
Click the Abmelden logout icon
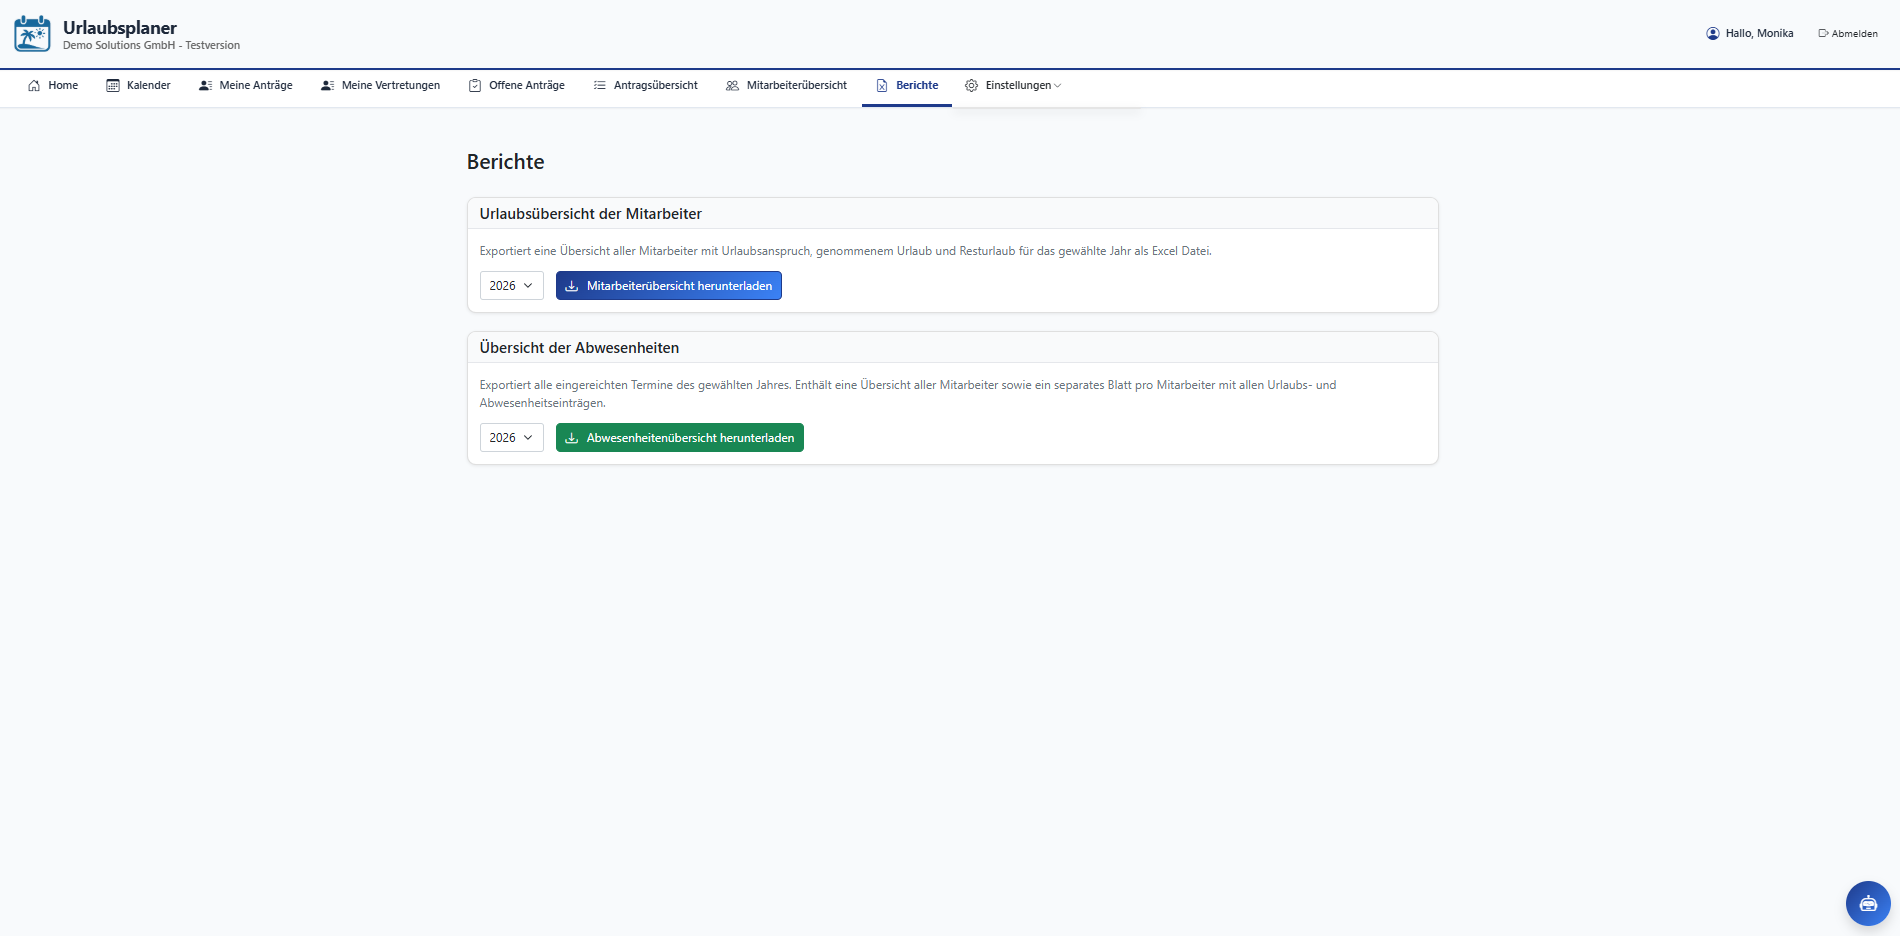pos(1823,33)
